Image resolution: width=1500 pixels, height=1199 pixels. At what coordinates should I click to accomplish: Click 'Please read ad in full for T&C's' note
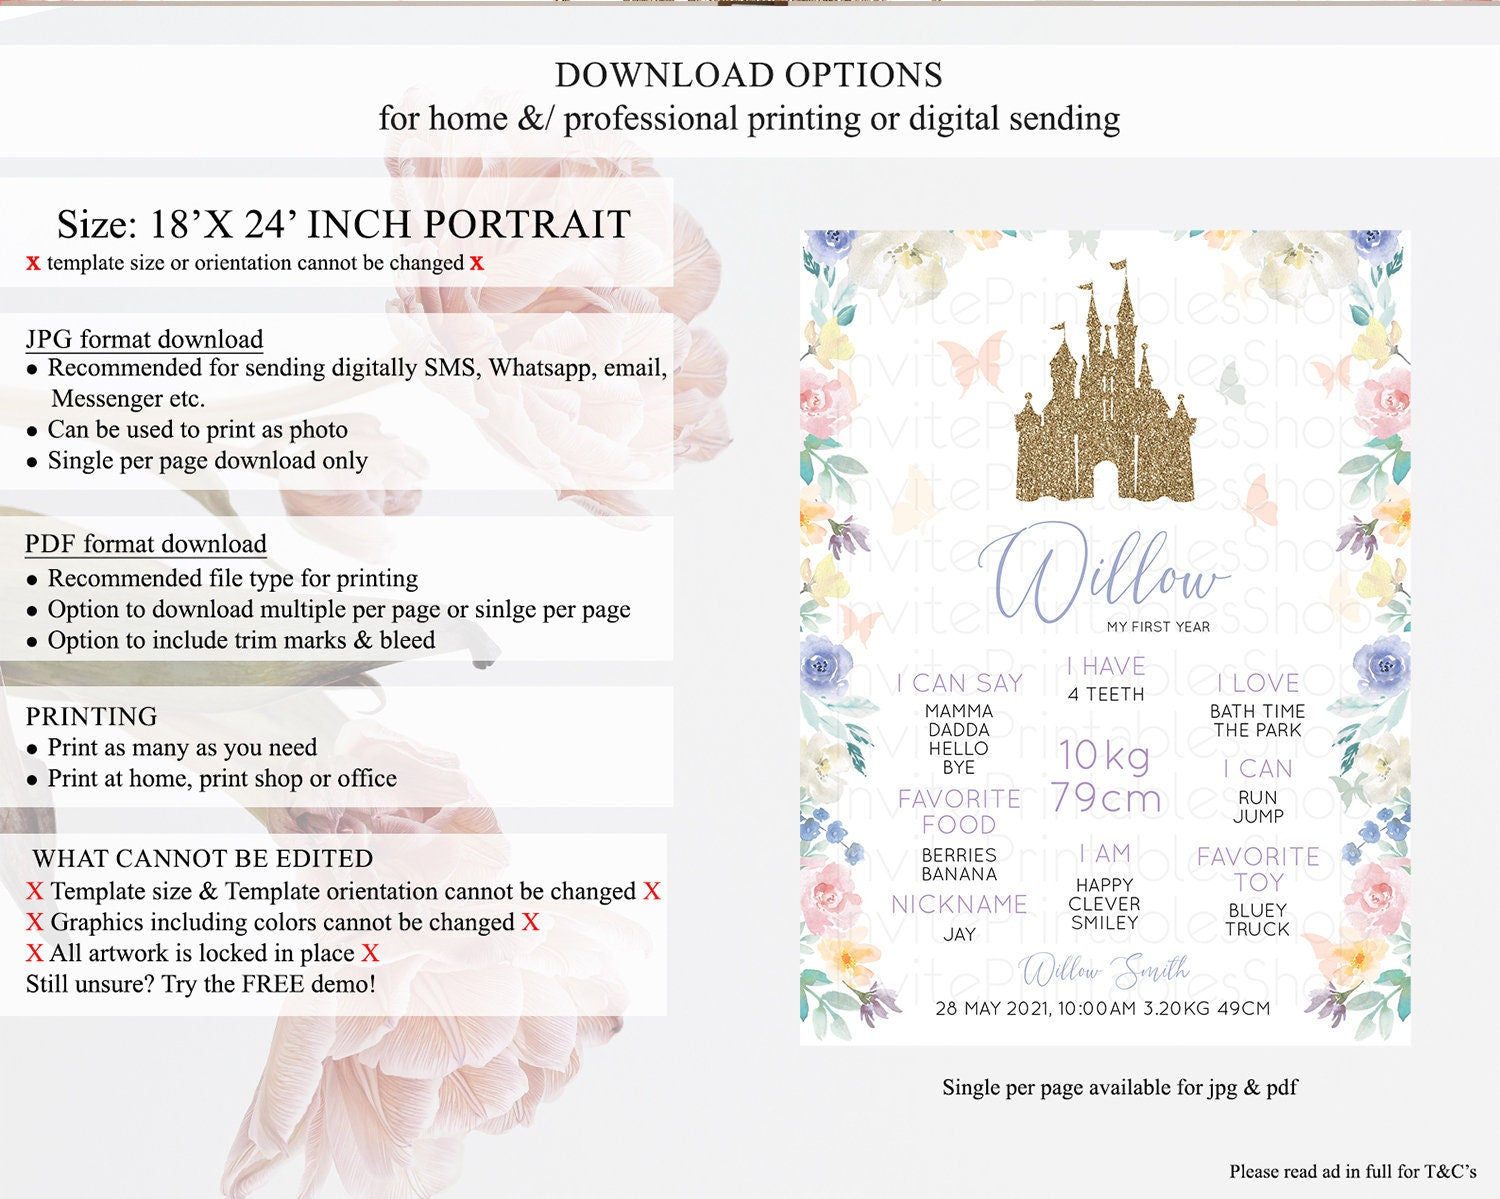pyautogui.click(x=1352, y=1171)
